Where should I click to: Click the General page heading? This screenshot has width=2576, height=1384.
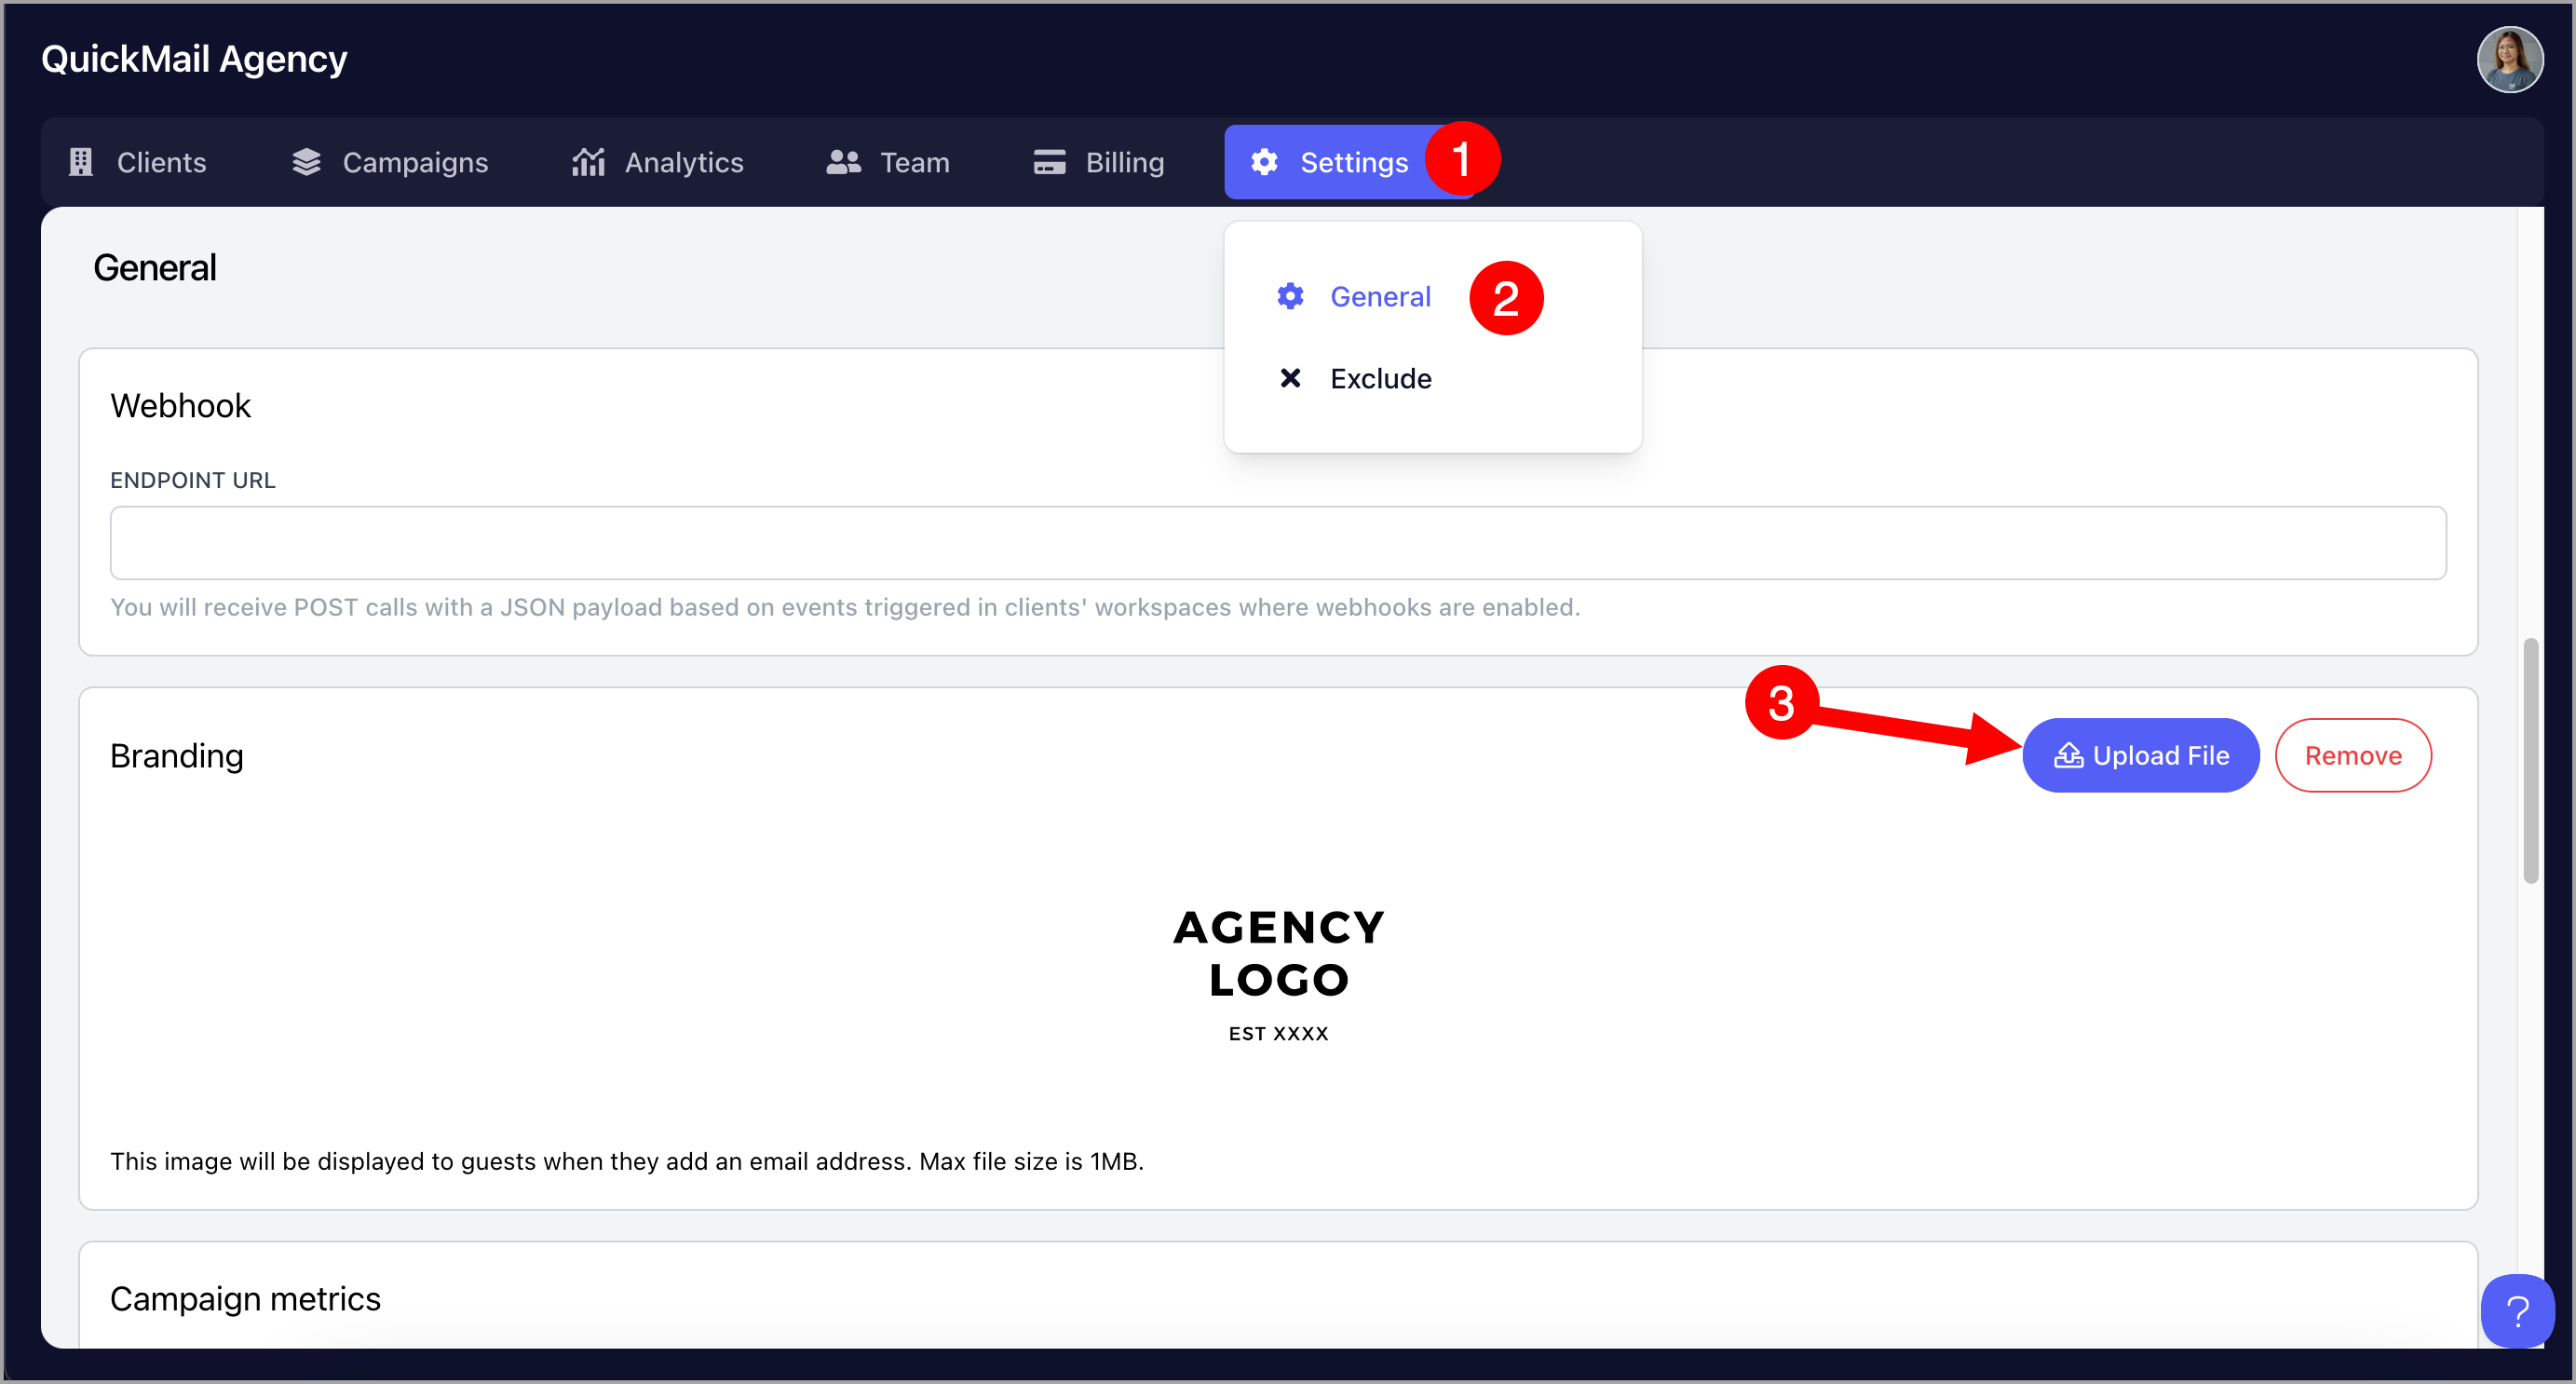(x=155, y=268)
